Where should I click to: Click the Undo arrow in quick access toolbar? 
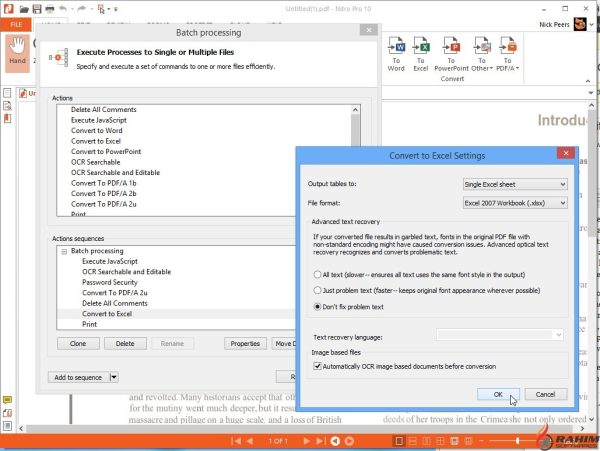[63, 8]
